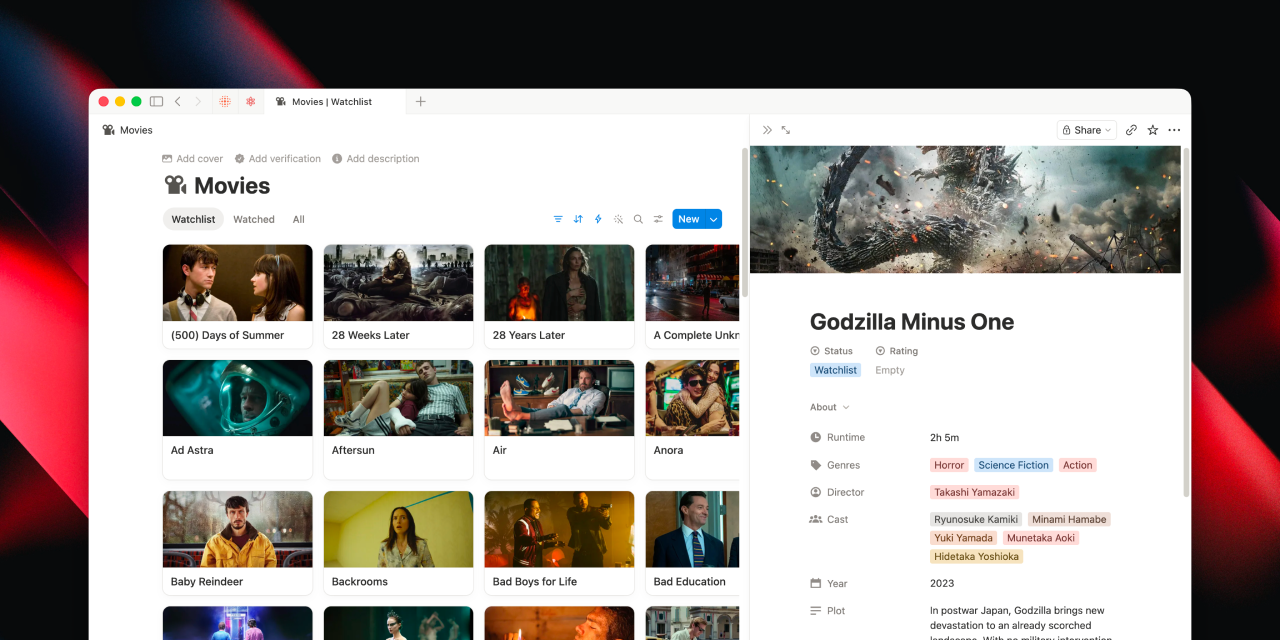Click the Cast property people icon
Image resolution: width=1280 pixels, height=640 pixels.
(x=816, y=519)
